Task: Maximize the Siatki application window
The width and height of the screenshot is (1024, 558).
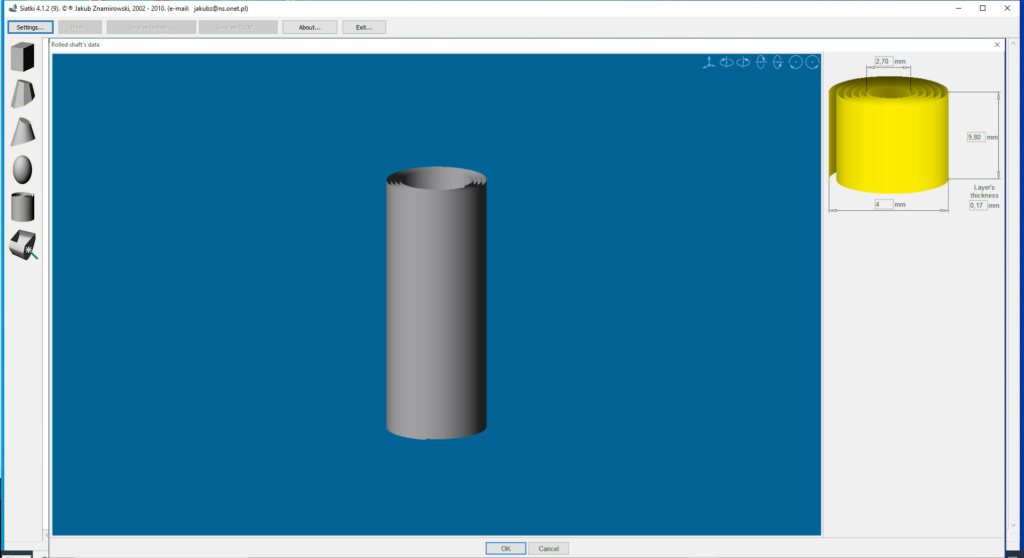Action: coord(982,8)
